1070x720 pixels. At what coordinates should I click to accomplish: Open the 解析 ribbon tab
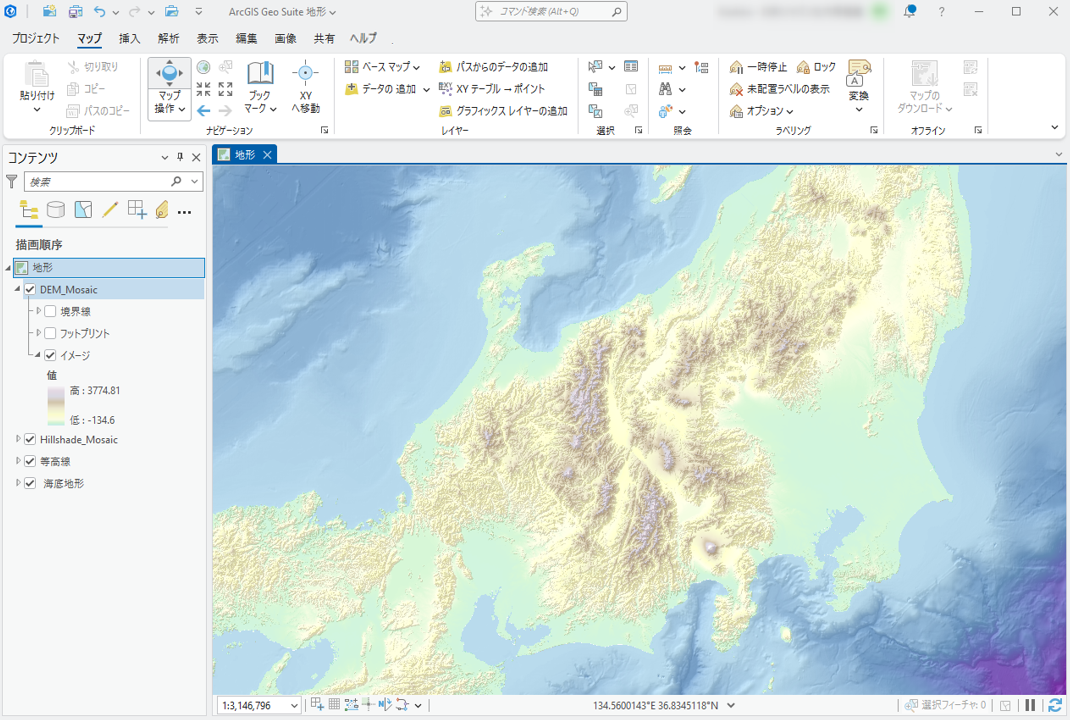[168, 39]
